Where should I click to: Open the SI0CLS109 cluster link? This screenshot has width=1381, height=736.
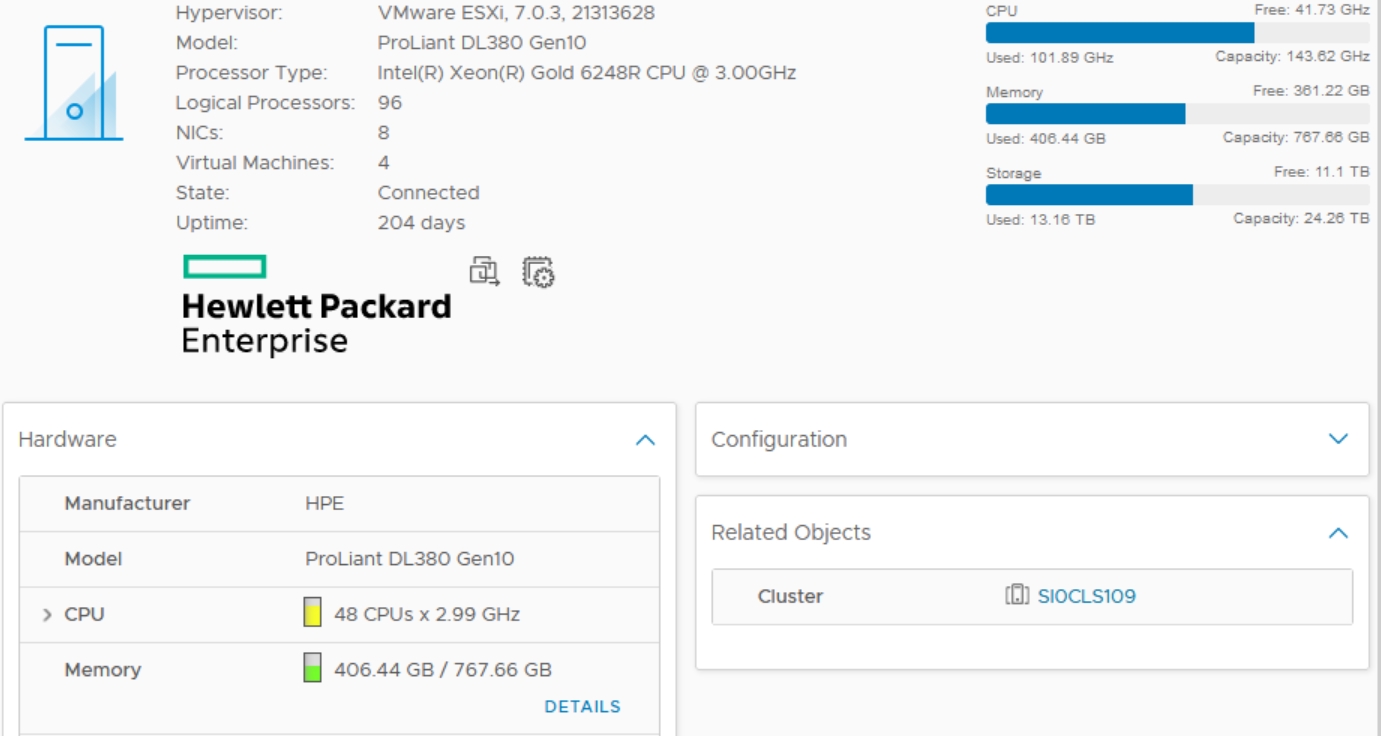[1086, 596]
